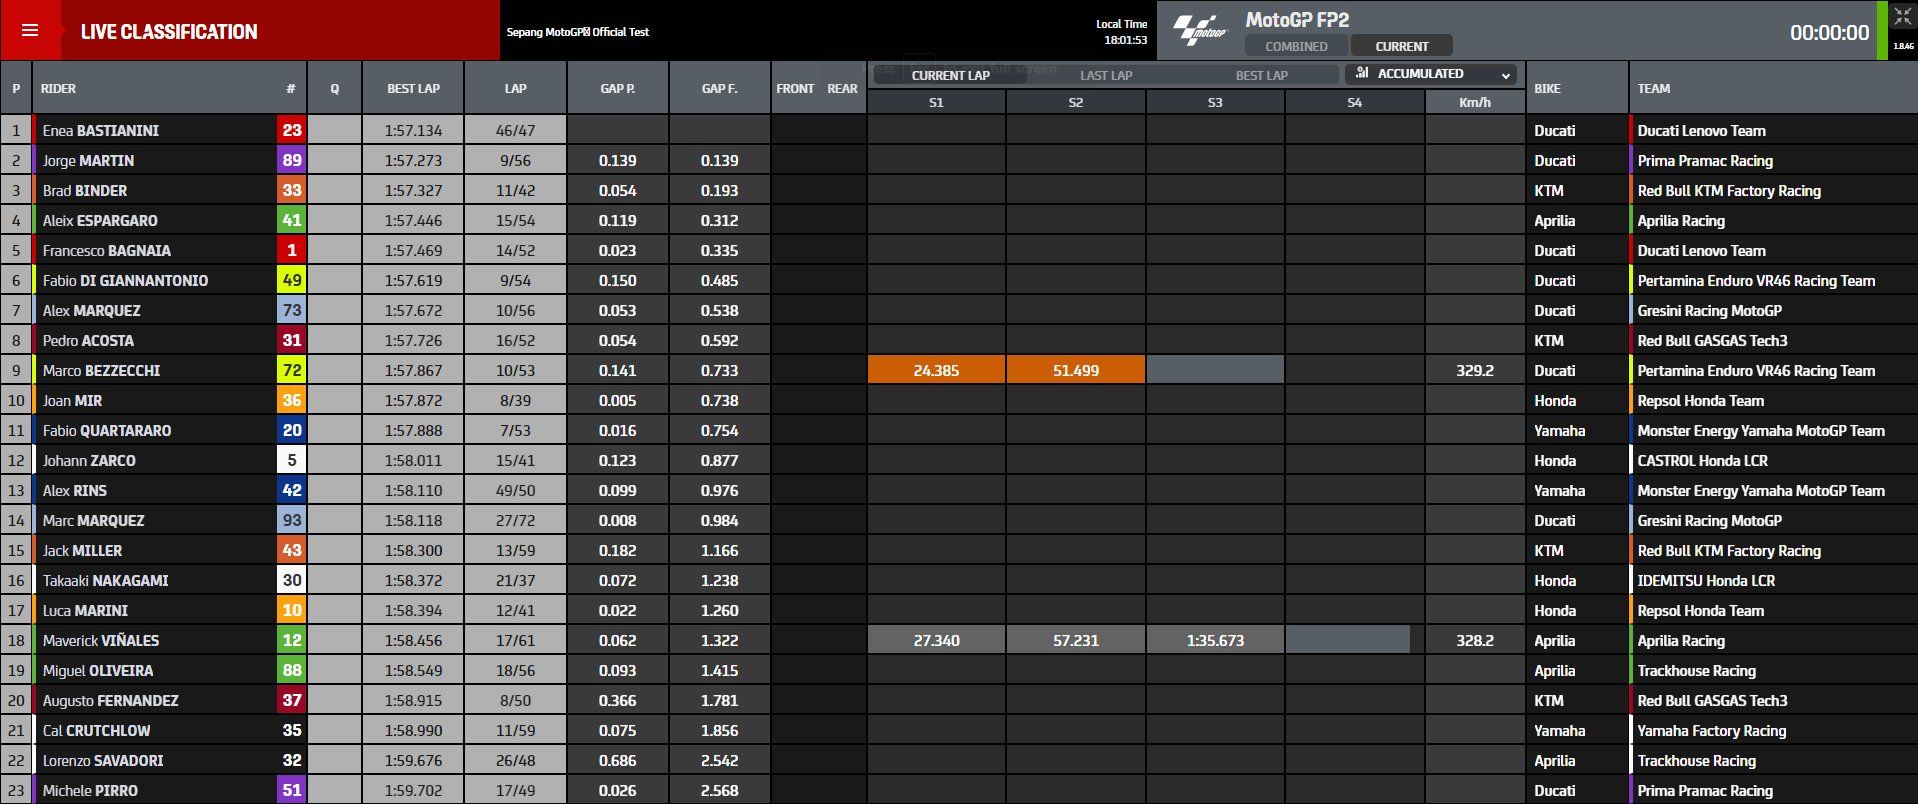Click the Km/h column header

click(1474, 102)
